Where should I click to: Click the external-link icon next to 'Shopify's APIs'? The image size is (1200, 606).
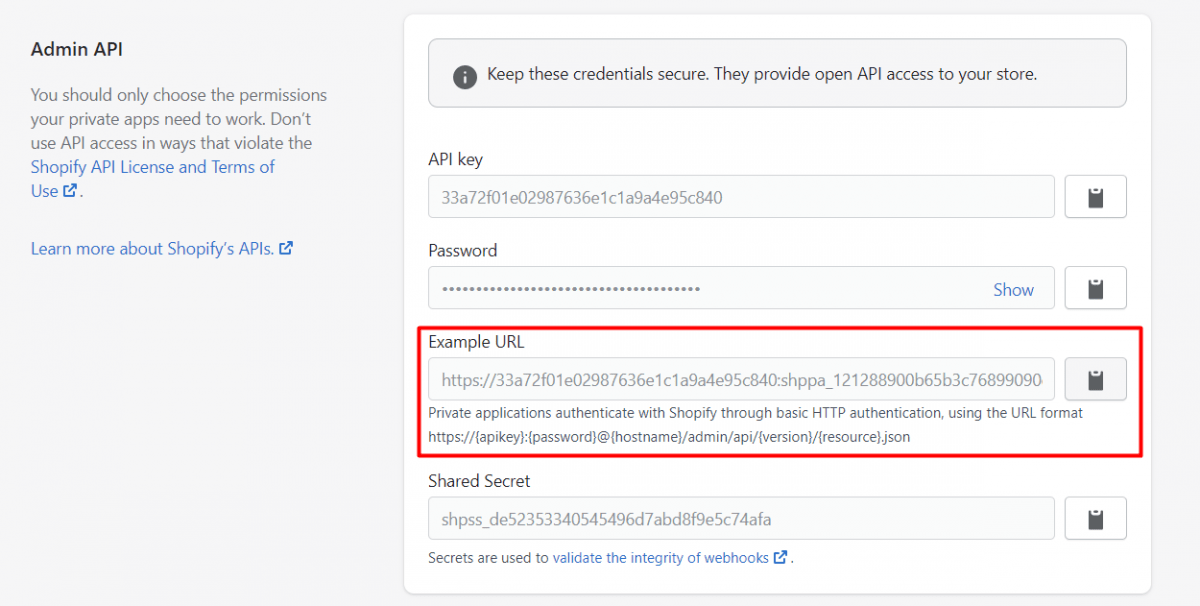click(286, 248)
